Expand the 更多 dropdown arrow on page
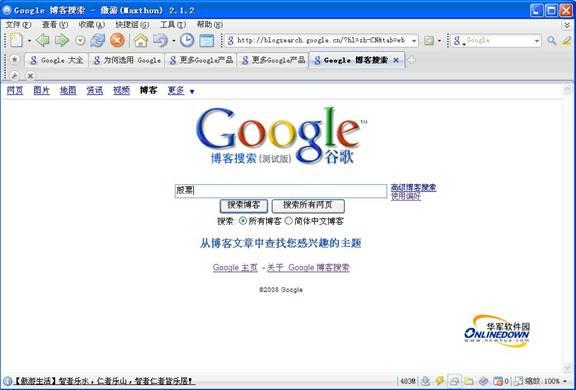 [192, 92]
